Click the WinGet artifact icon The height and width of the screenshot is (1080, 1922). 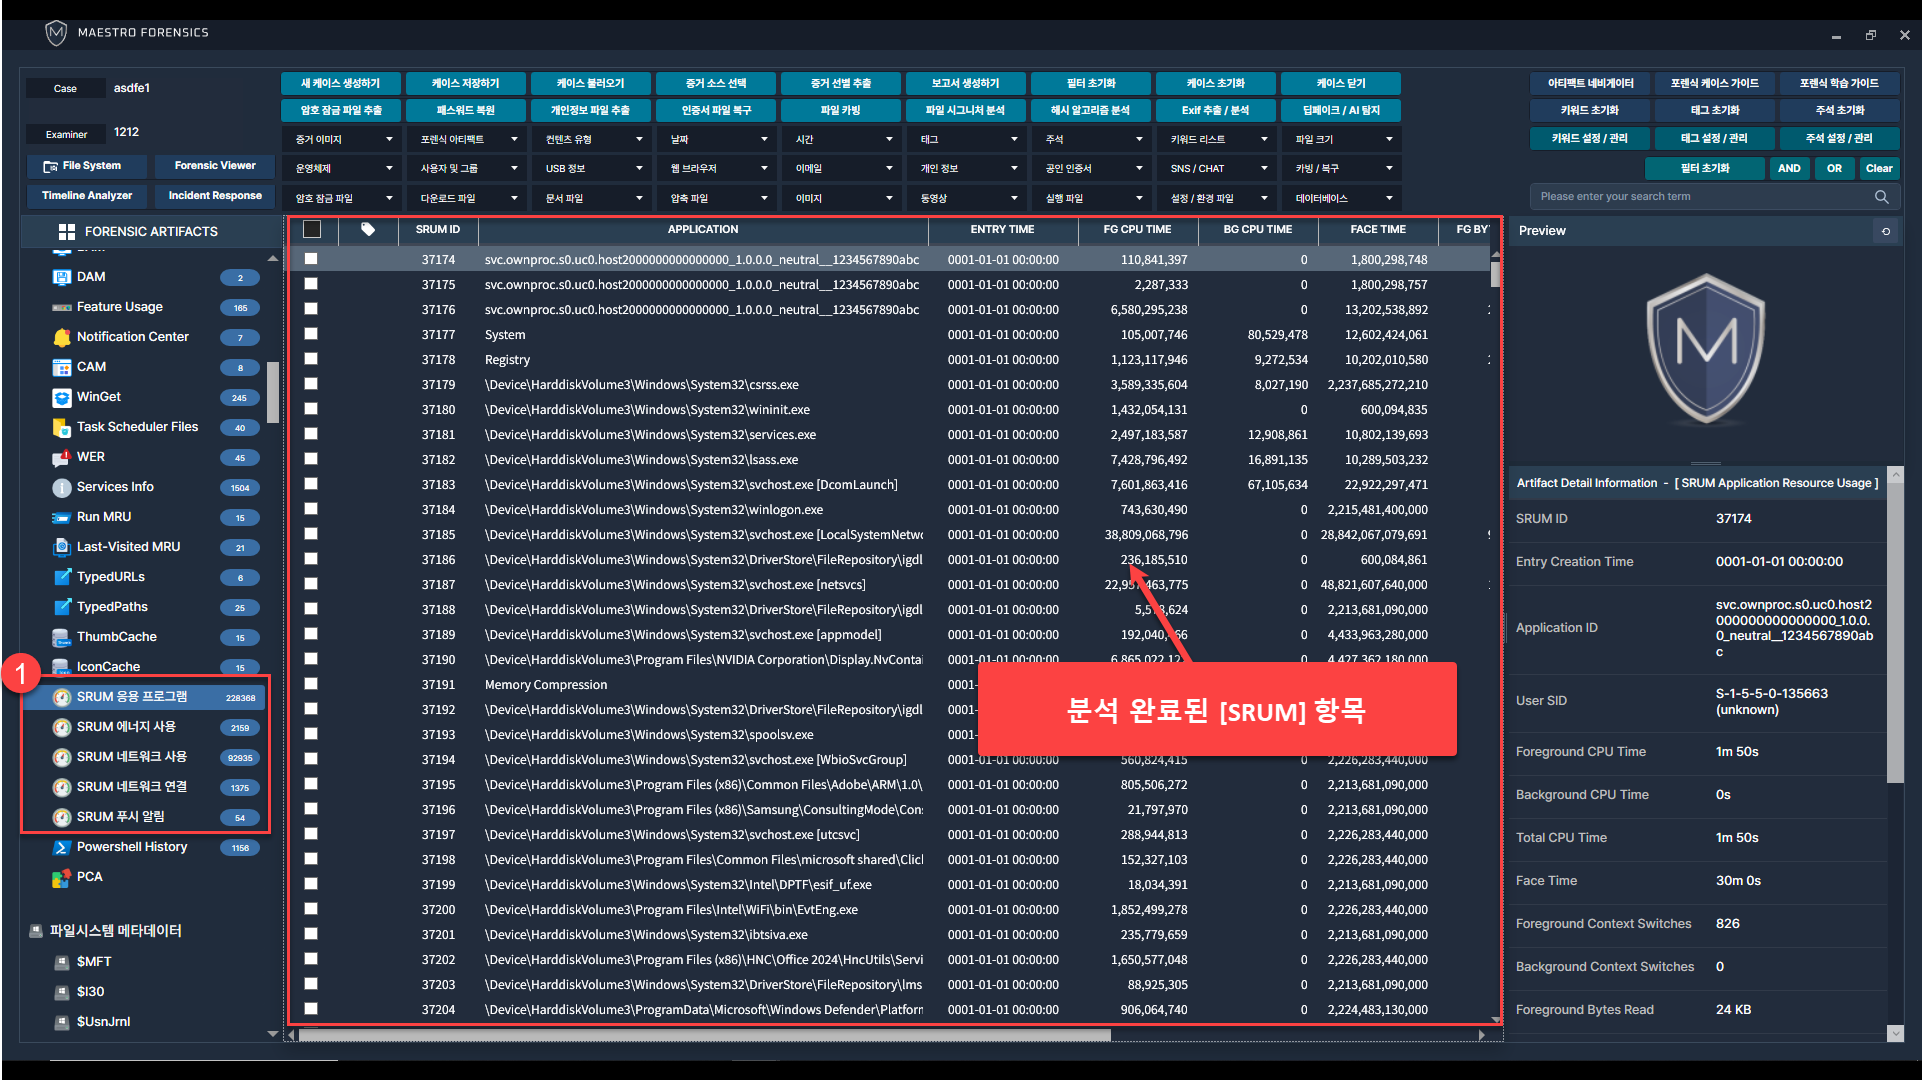point(62,398)
